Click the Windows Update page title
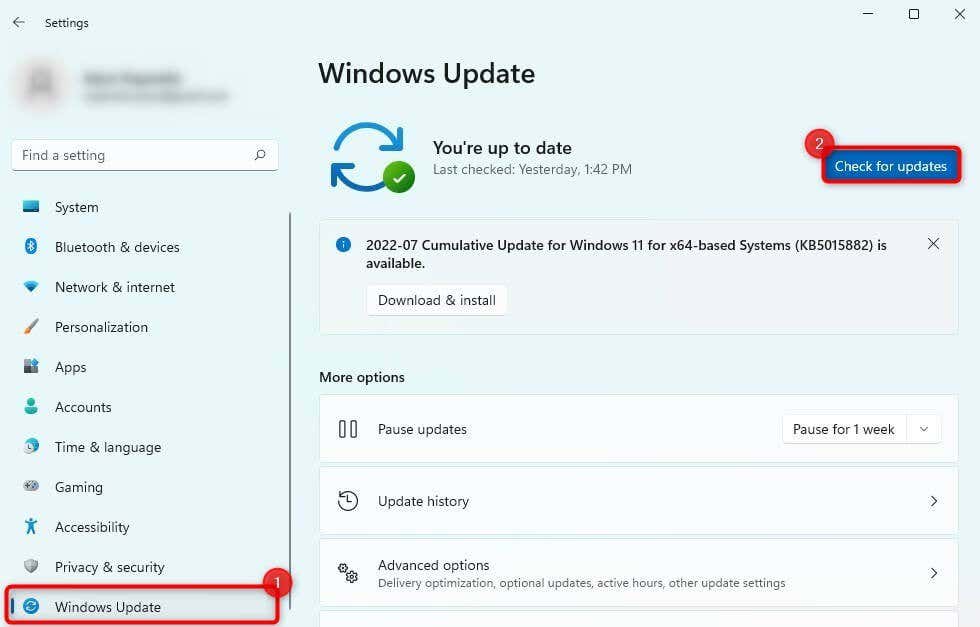This screenshot has height=627, width=980. pyautogui.click(x=426, y=73)
